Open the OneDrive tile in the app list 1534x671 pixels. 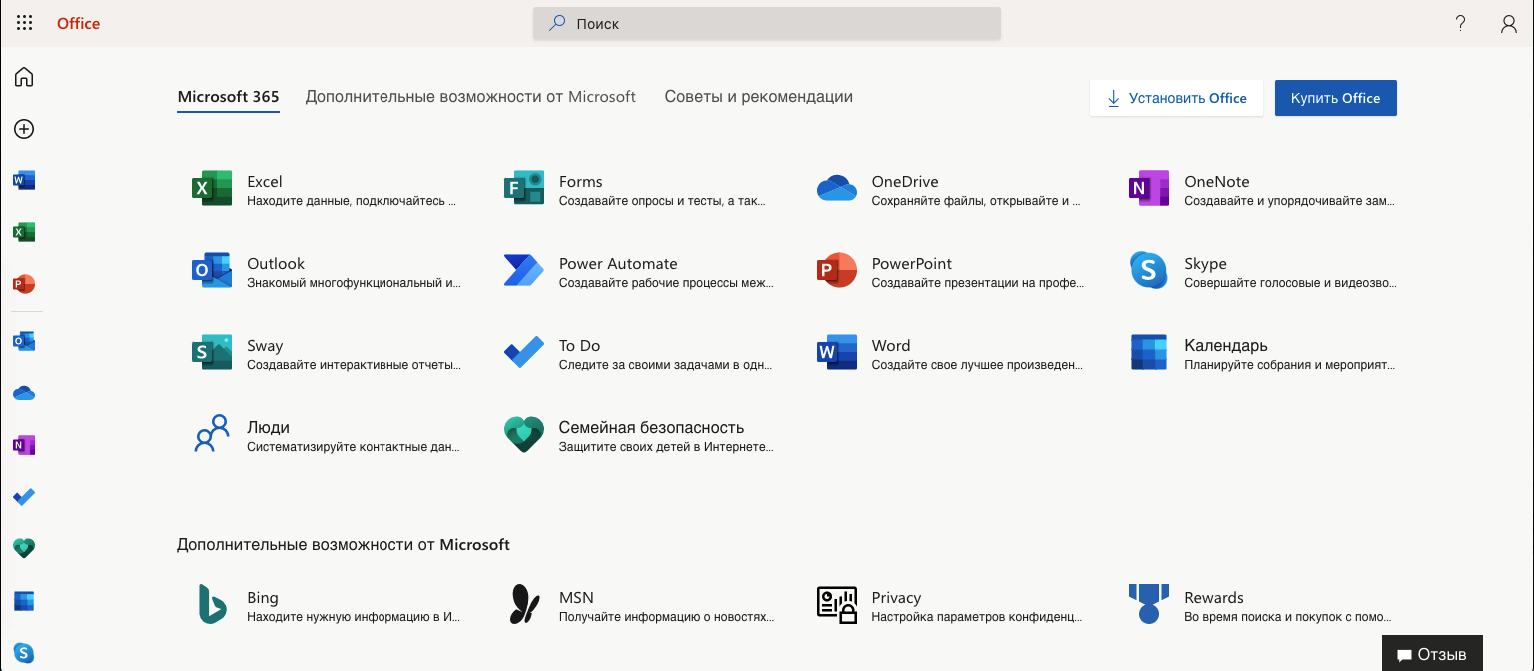coord(950,189)
